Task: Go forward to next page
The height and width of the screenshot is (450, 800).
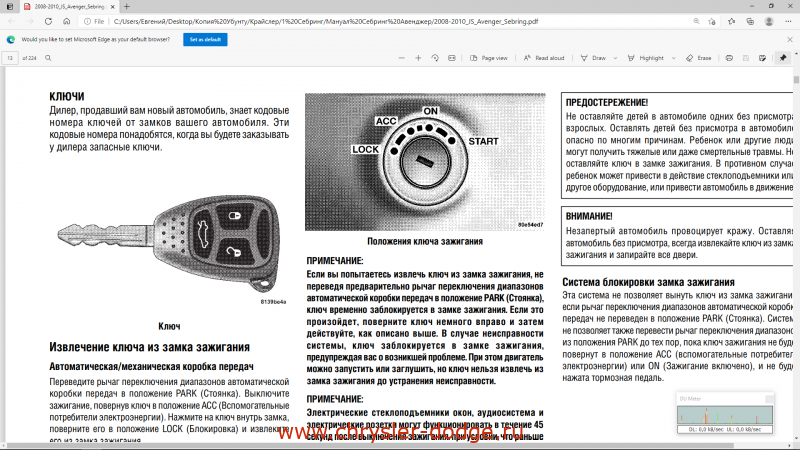Action: 30,21
